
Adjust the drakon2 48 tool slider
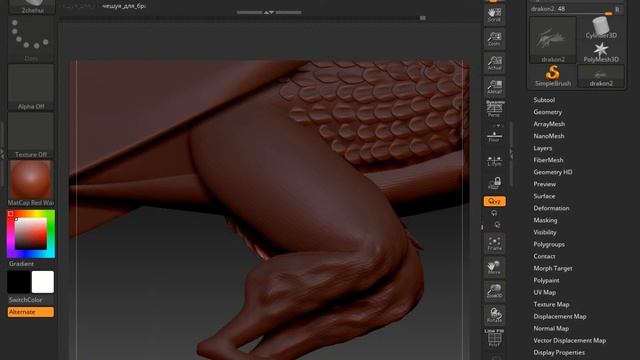tap(571, 9)
